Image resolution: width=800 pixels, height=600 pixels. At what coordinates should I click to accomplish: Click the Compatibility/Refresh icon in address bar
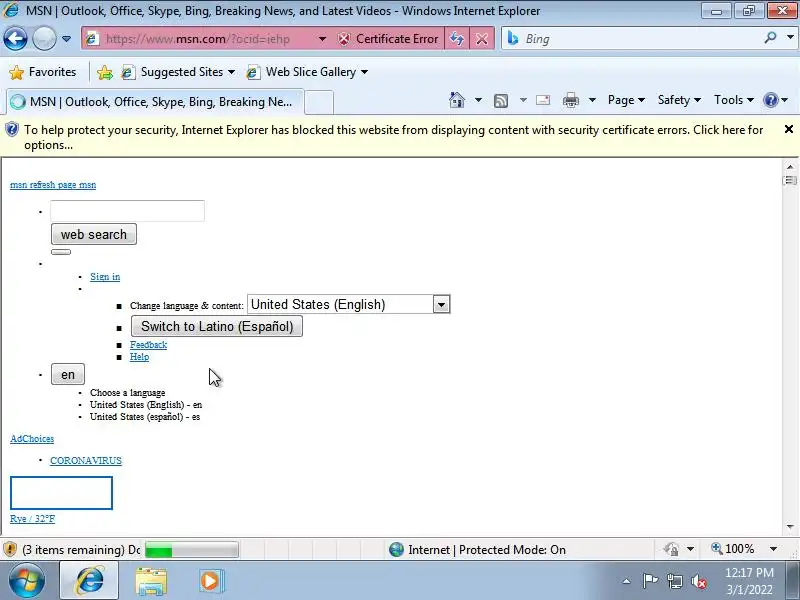tap(457, 39)
